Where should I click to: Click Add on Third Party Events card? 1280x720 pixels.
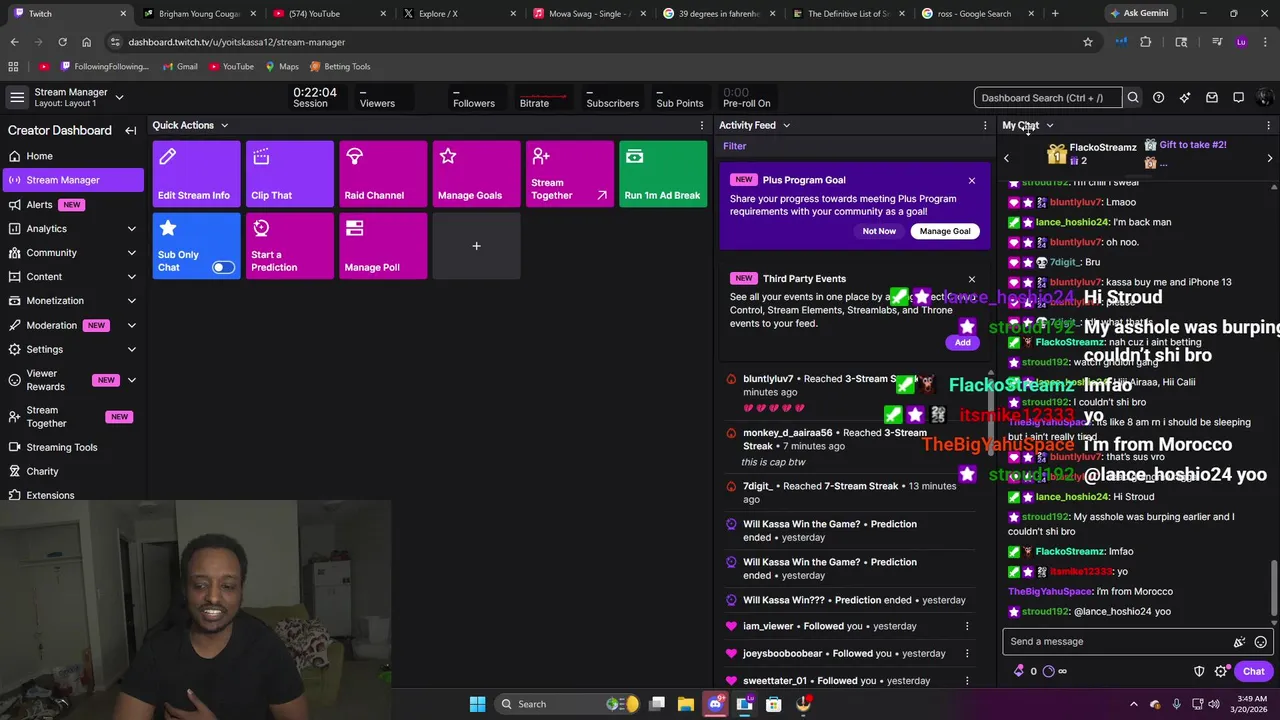point(962,343)
